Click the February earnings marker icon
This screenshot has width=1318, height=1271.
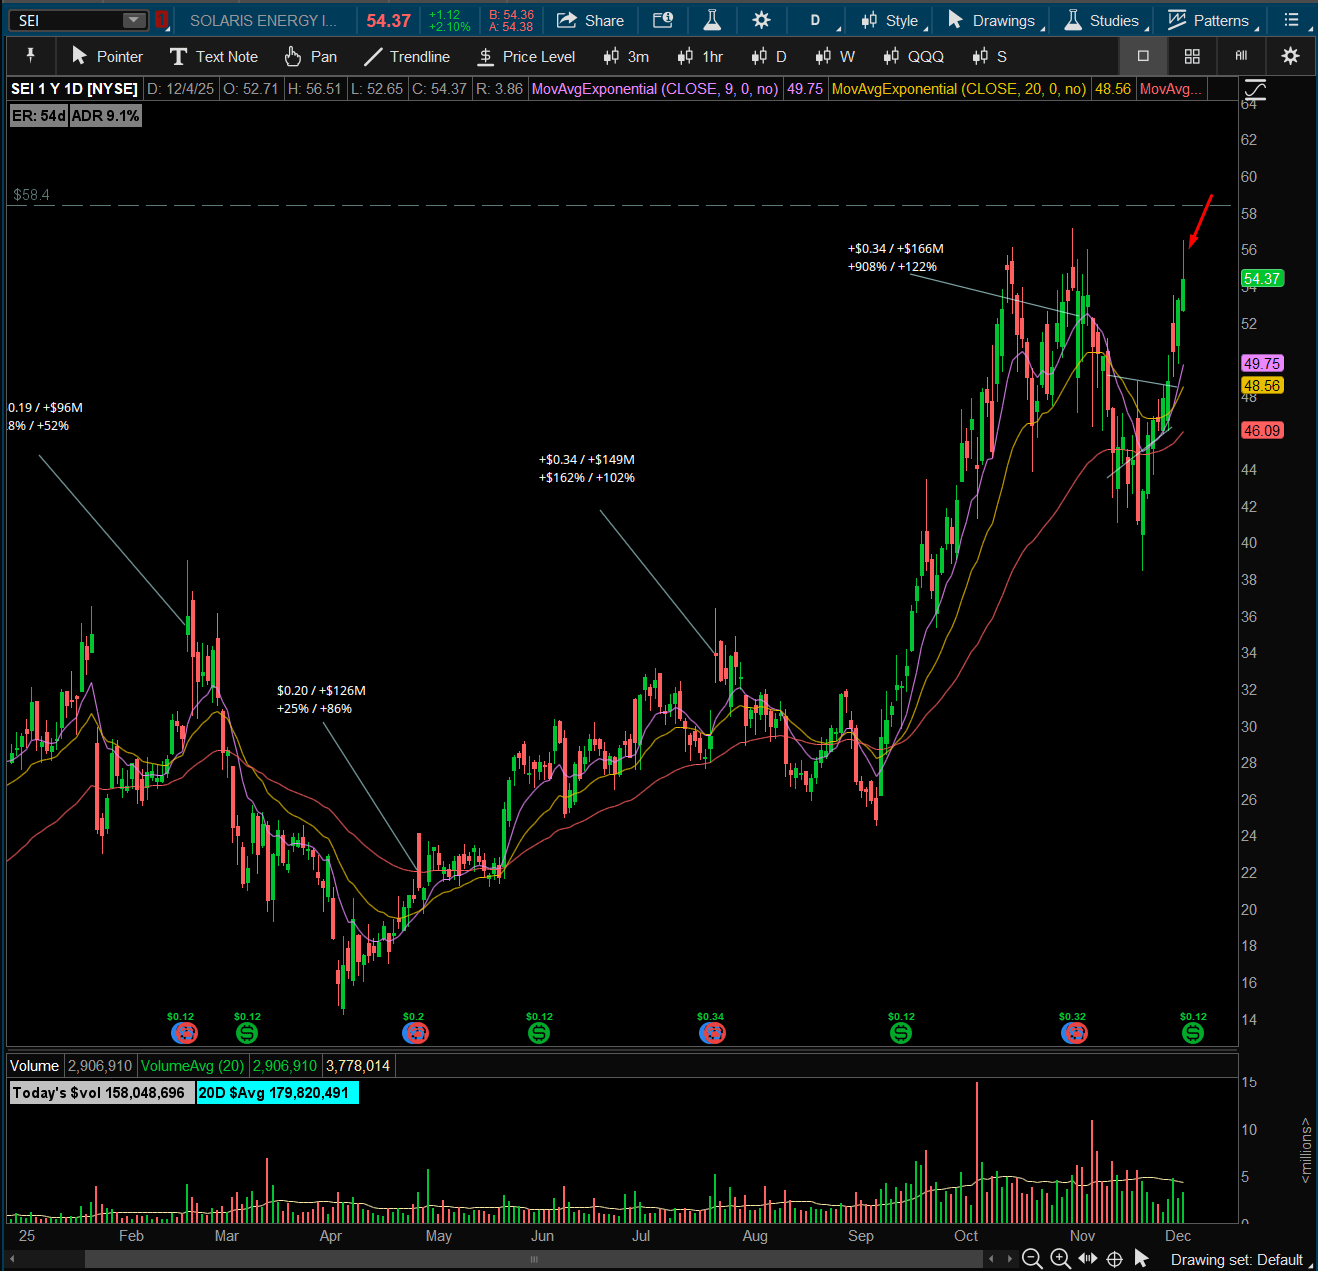click(184, 1033)
